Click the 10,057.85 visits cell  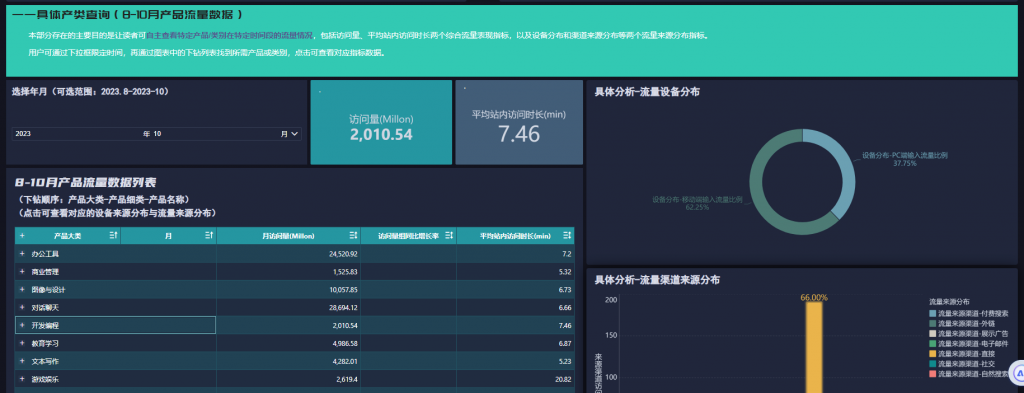(x=288, y=289)
